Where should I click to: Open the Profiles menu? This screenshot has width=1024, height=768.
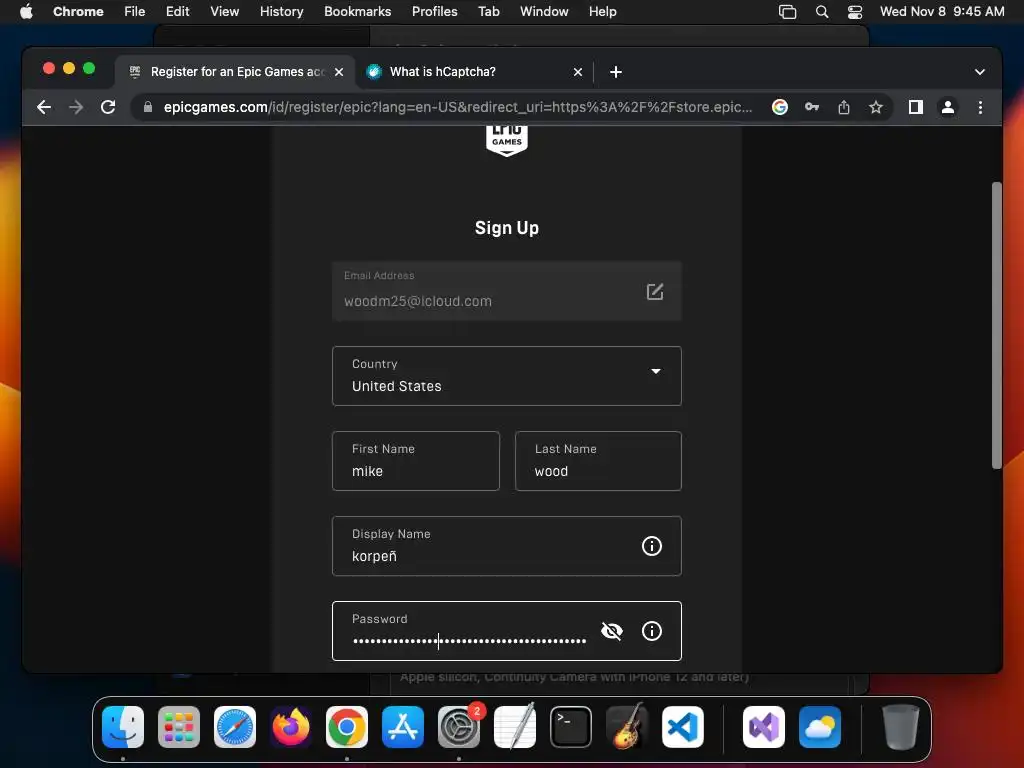tap(434, 12)
